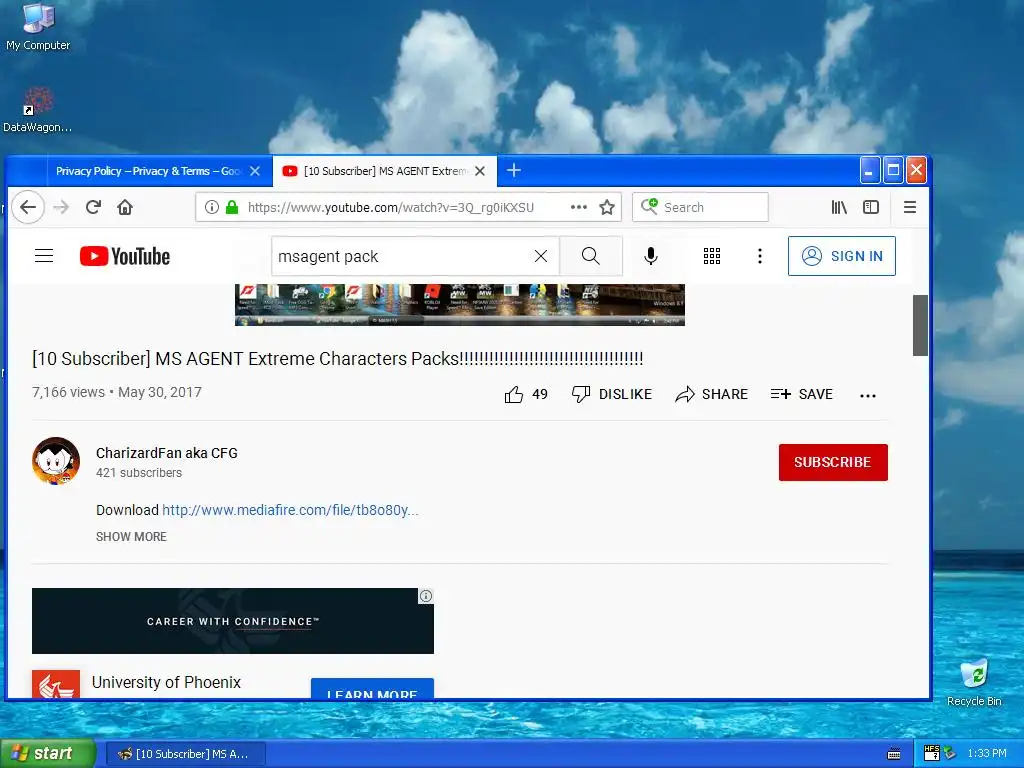1024x768 pixels.
Task: Click the YouTube search magnifier button
Action: tap(590, 256)
